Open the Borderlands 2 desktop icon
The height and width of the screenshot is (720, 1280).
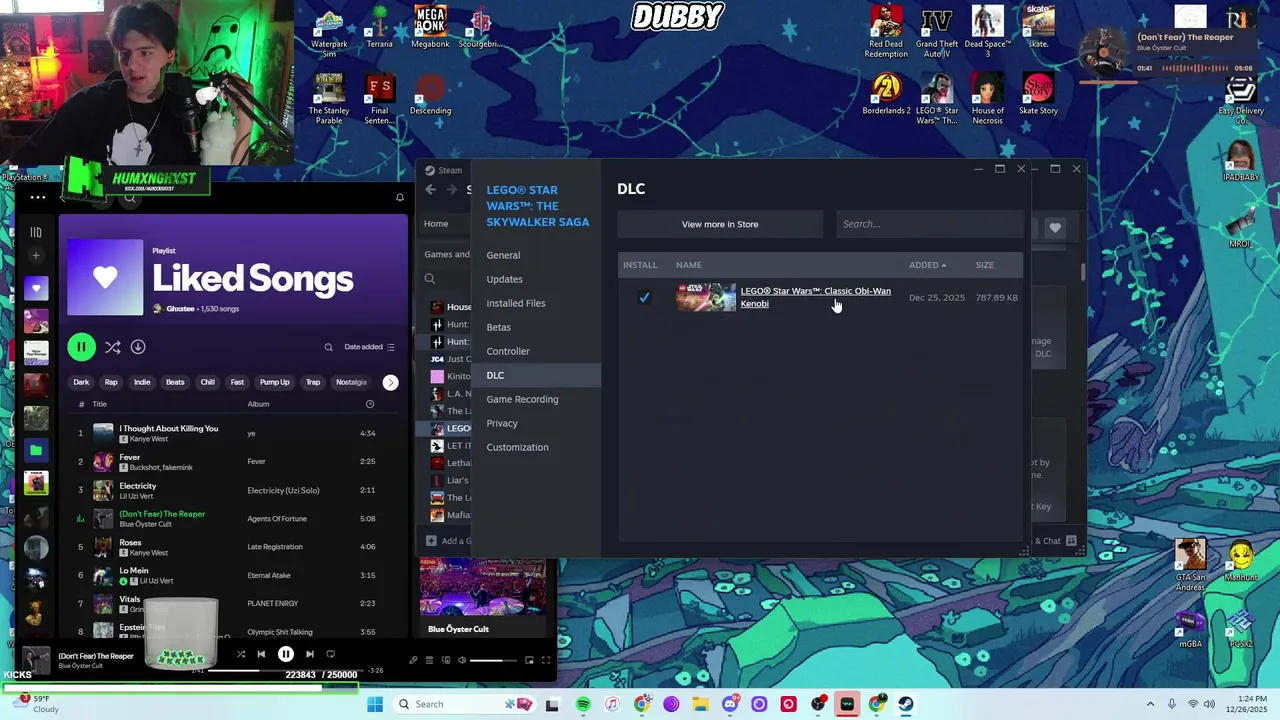coord(886,94)
